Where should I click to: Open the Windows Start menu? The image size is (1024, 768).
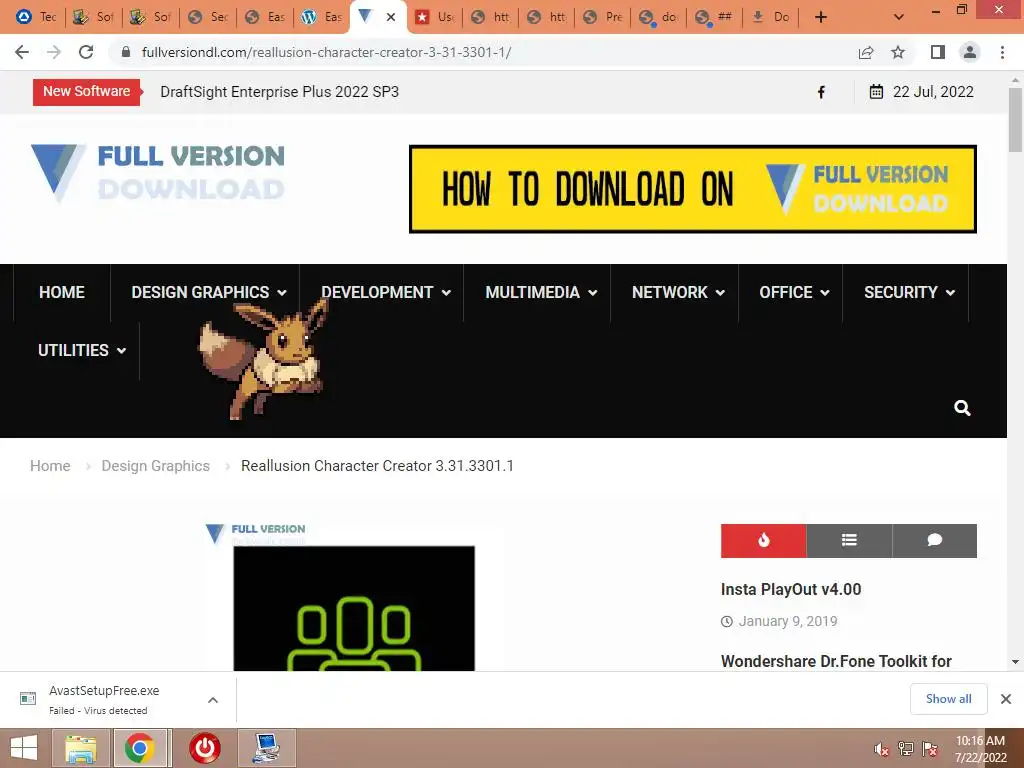point(24,748)
